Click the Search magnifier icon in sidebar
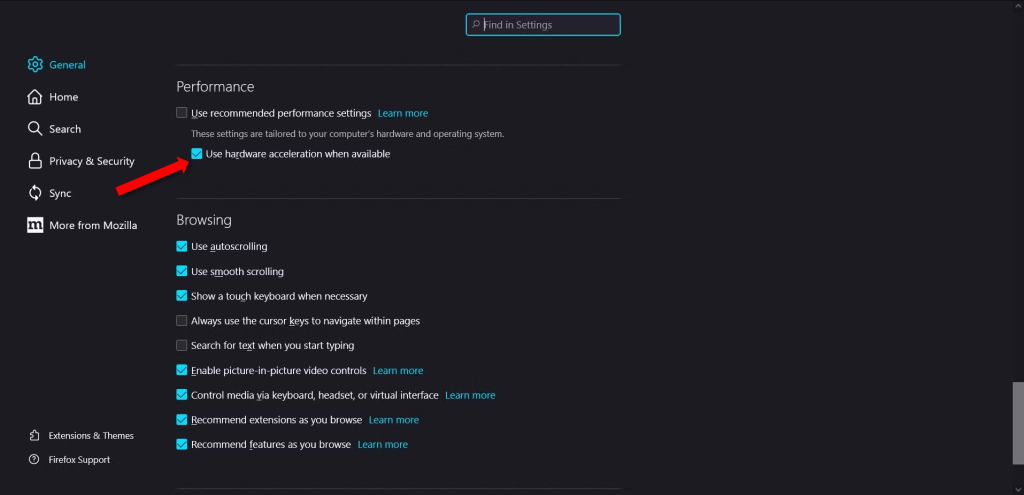This screenshot has width=1024, height=495. [x=35, y=129]
